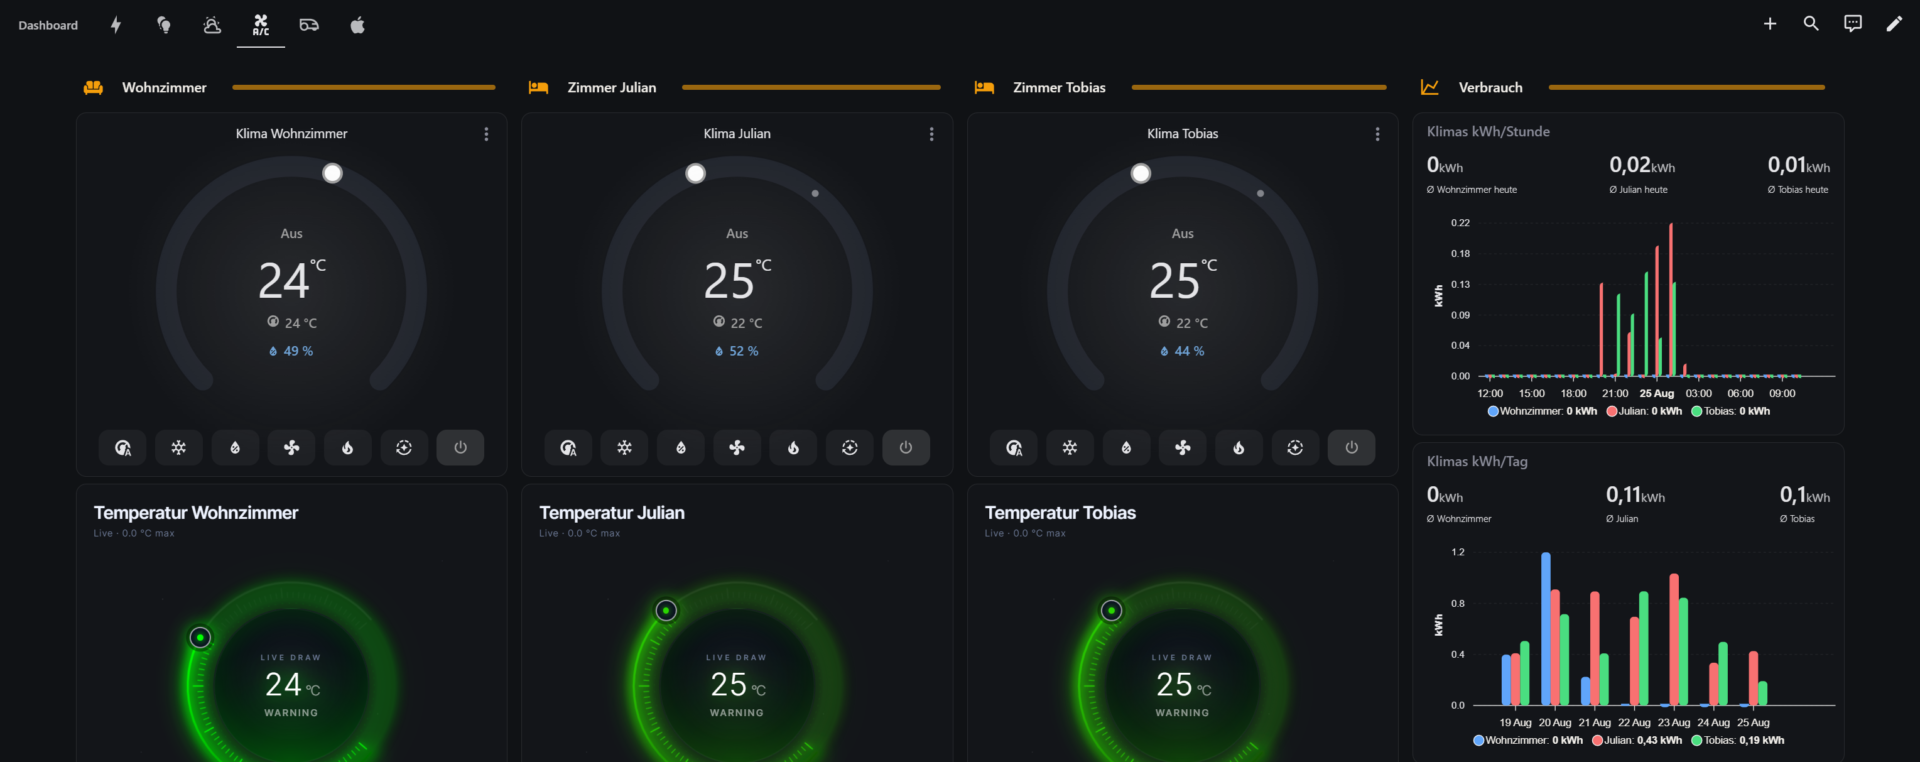This screenshot has width=1920, height=762.
Task: Click the Wohnzimmer section heading
Action: 164,88
